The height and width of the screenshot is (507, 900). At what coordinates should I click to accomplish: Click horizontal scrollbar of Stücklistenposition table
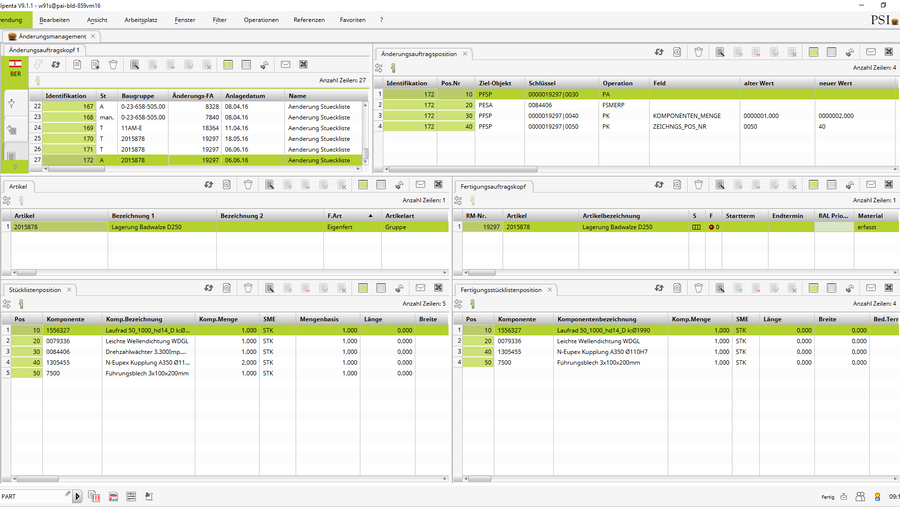coord(38,478)
